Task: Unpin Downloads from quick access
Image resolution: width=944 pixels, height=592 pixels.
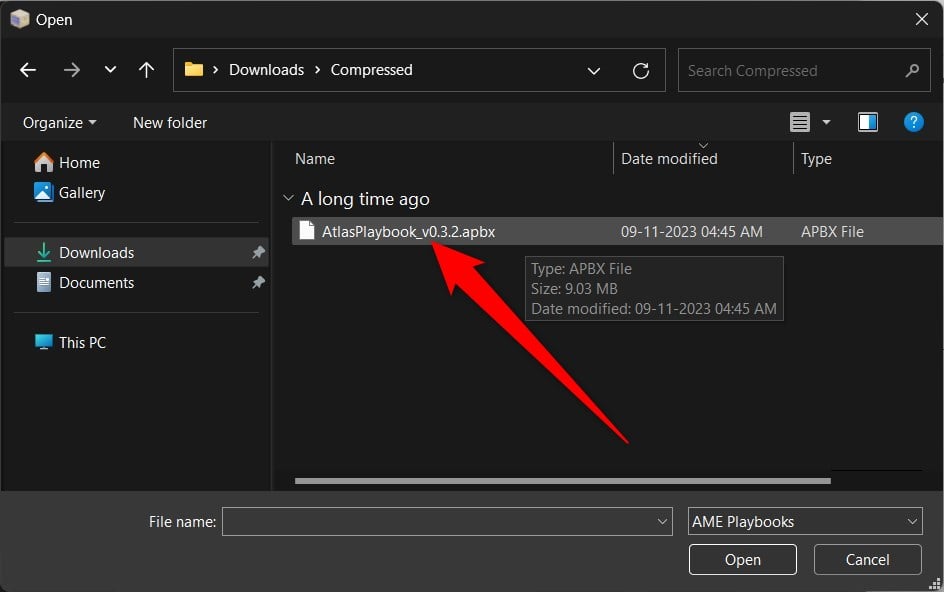Action: pos(258,252)
